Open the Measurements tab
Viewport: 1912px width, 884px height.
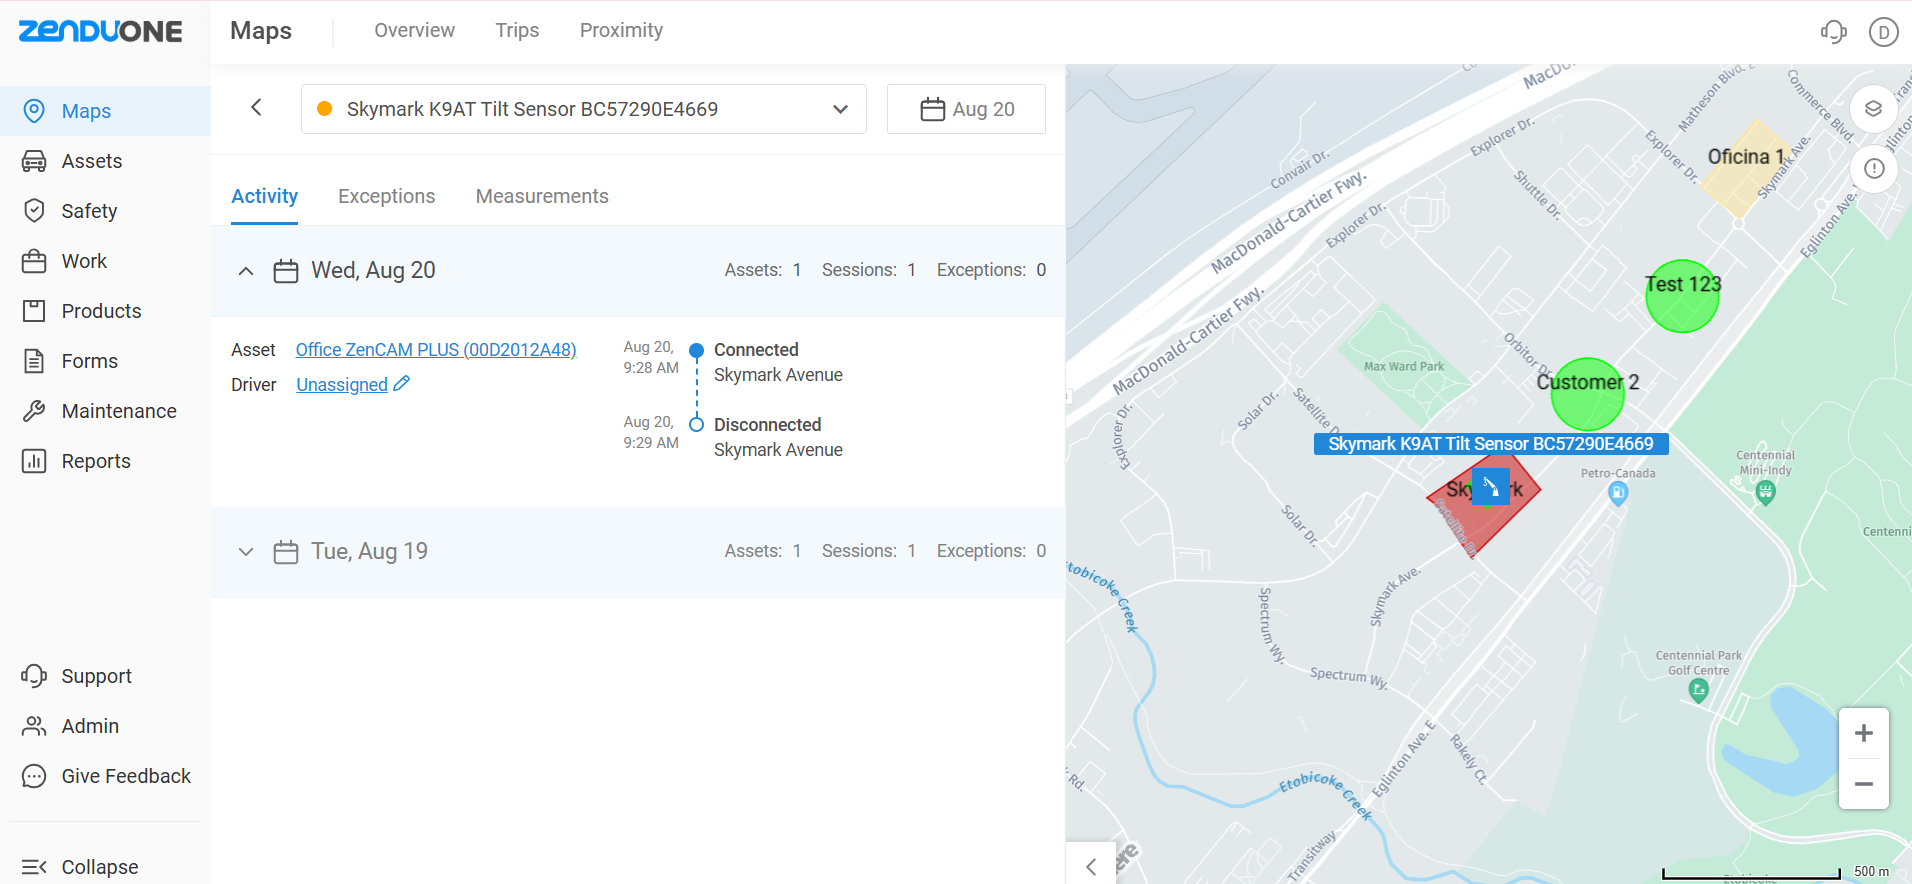coord(542,196)
